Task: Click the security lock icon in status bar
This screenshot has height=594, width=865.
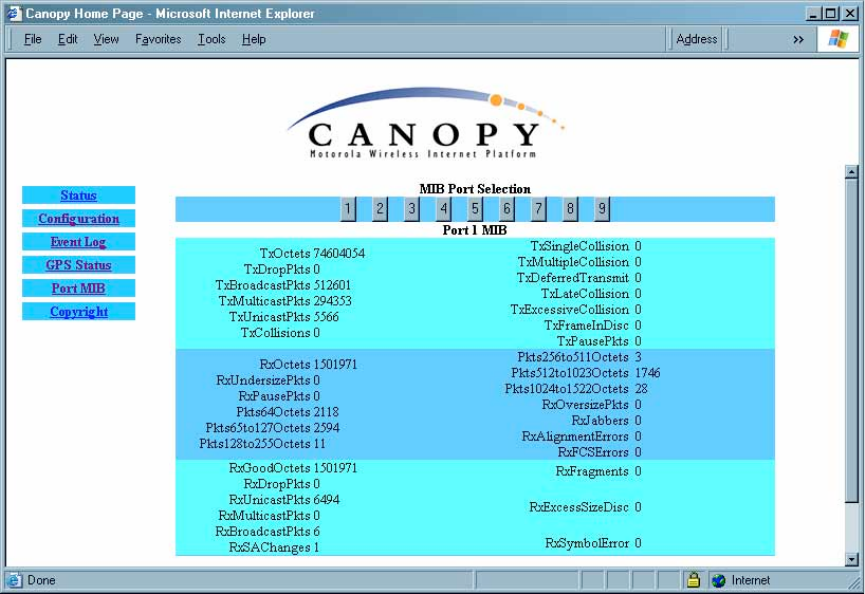Action: [693, 580]
